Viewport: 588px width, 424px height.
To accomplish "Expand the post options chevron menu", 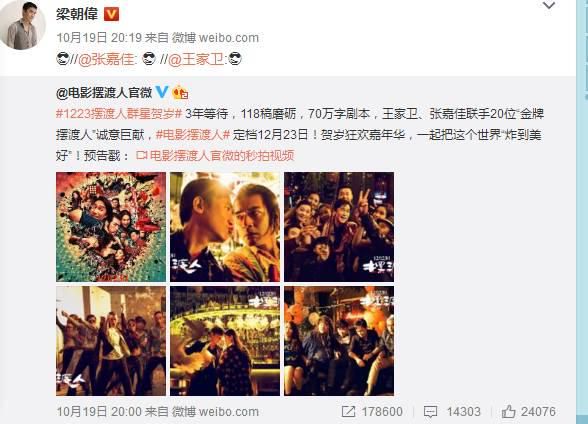I will coord(549,5).
